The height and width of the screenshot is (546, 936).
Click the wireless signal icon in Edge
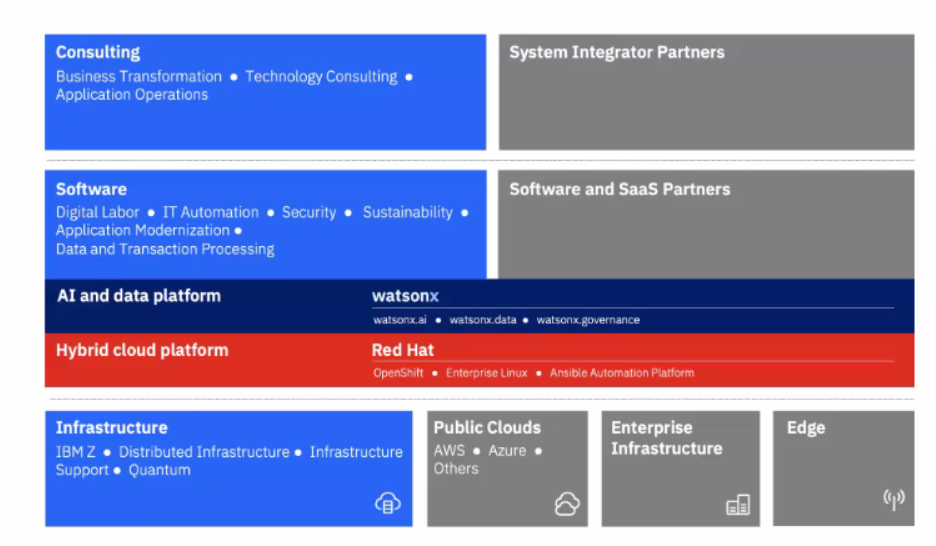pos(893,499)
